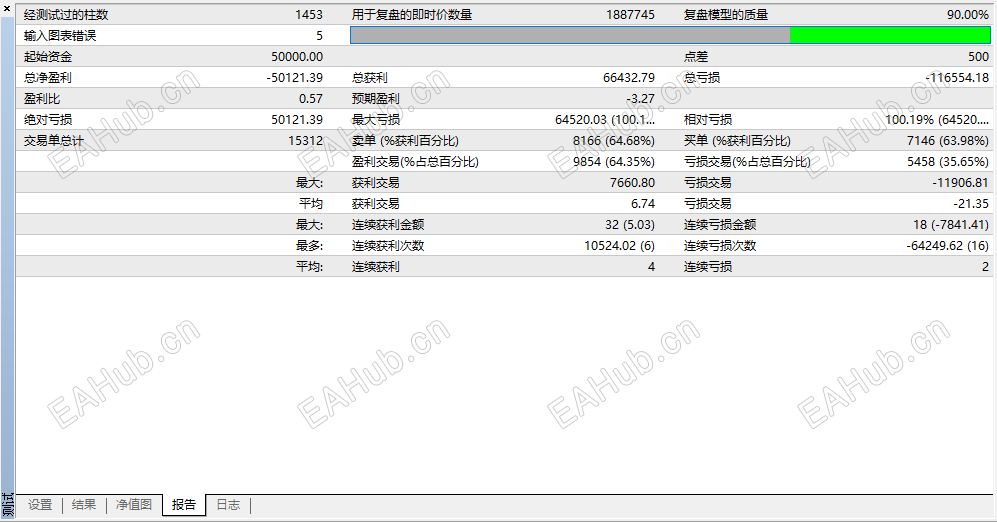Select the bars tested value 1453

(x=309, y=15)
